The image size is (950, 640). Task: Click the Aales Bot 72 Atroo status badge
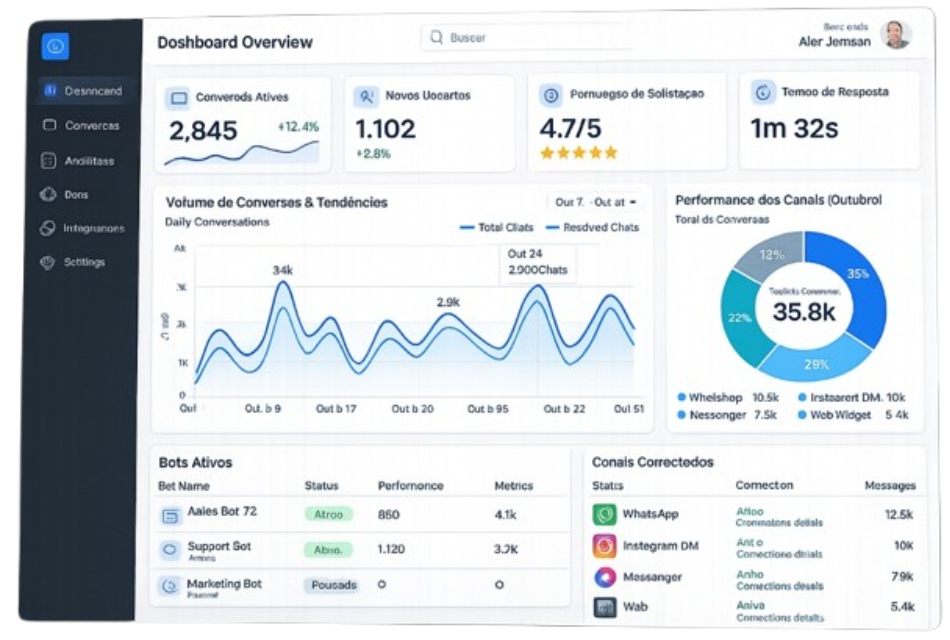tap(328, 515)
